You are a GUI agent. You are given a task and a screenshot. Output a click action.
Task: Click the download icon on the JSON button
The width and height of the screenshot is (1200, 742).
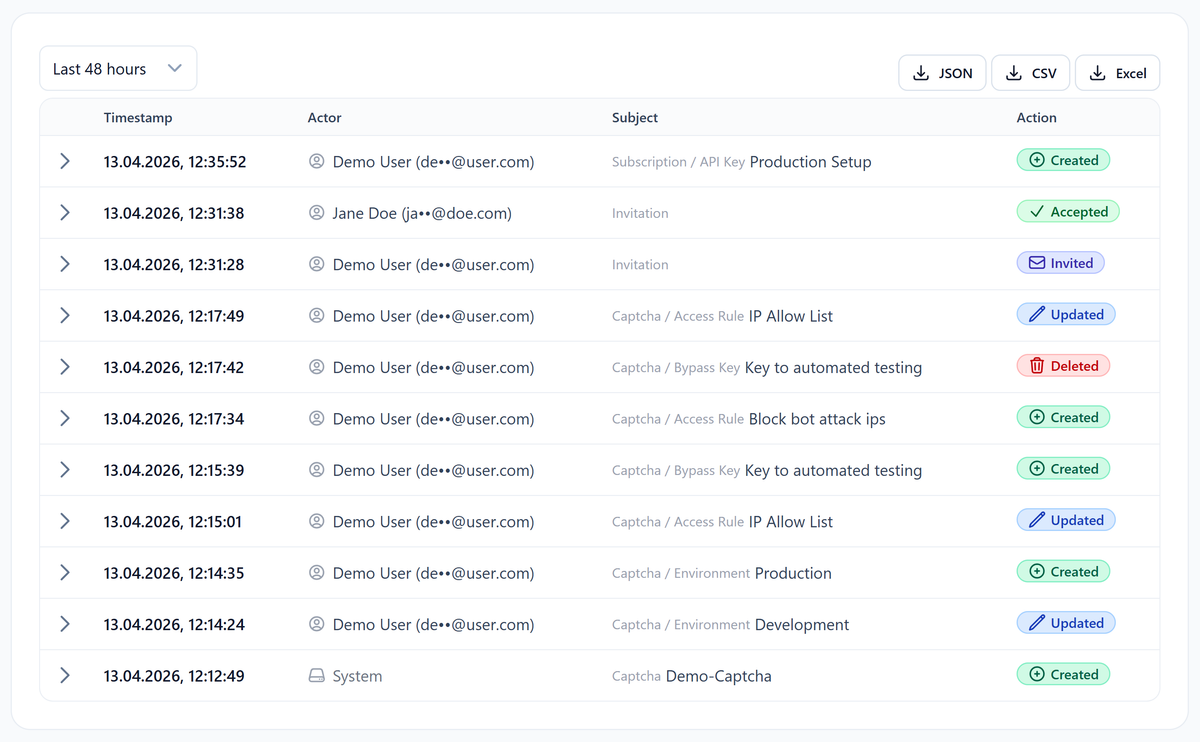920,72
